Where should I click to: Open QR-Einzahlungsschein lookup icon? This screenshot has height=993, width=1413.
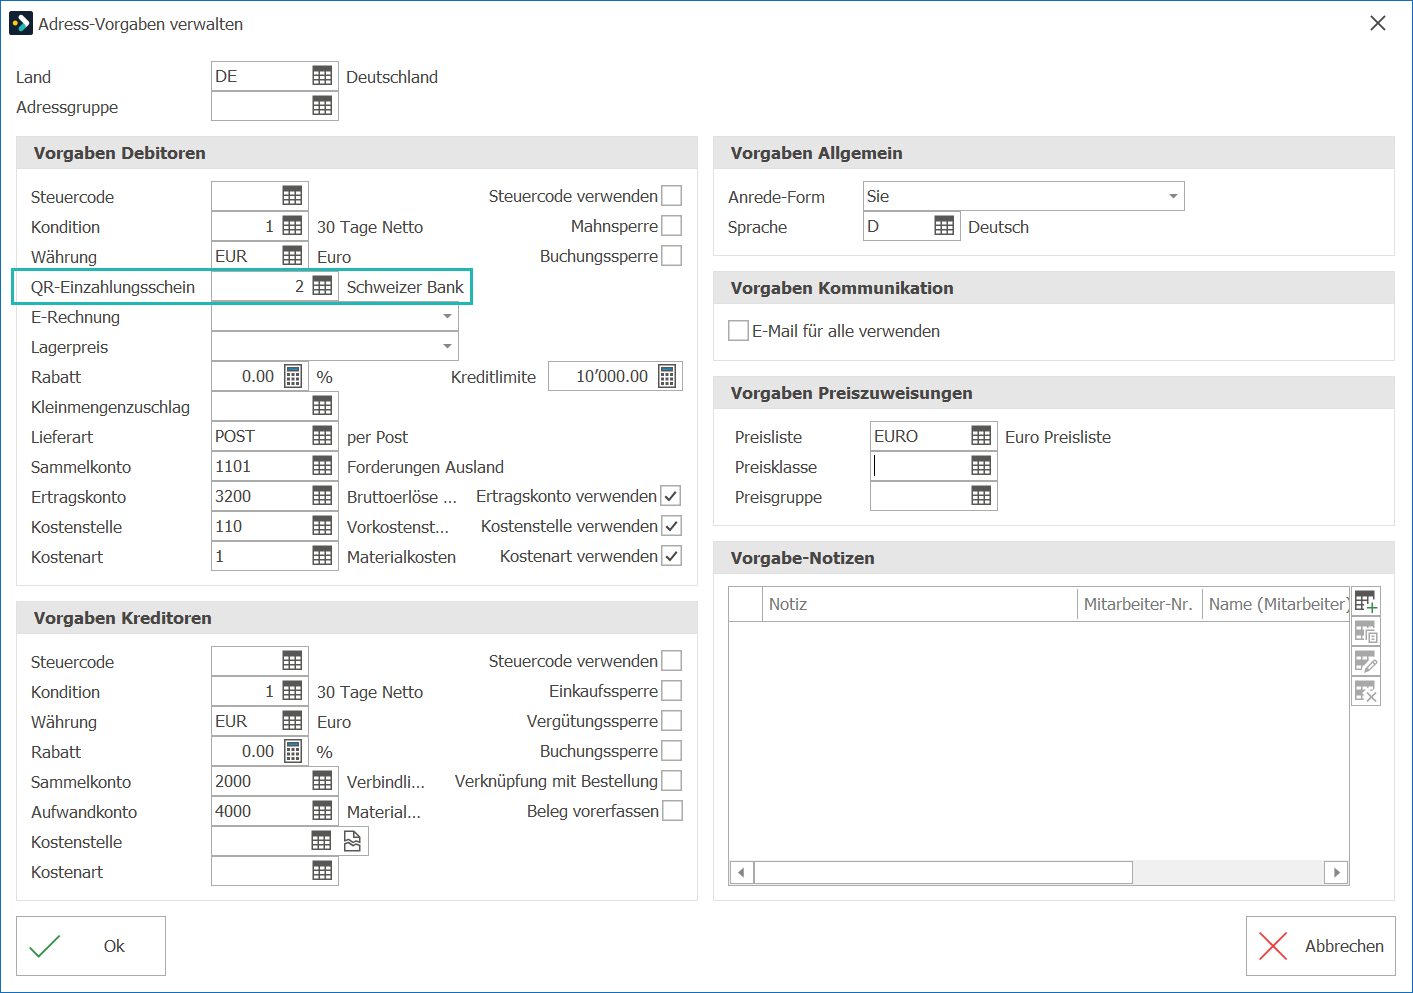322,286
